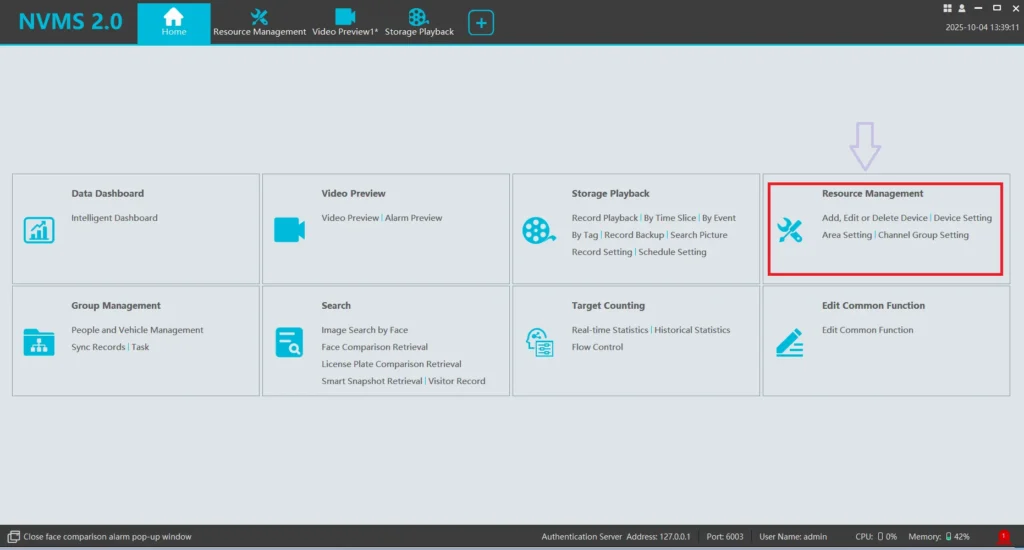Open the Resource Management tab in top bar
1024x550 pixels.
(259, 22)
